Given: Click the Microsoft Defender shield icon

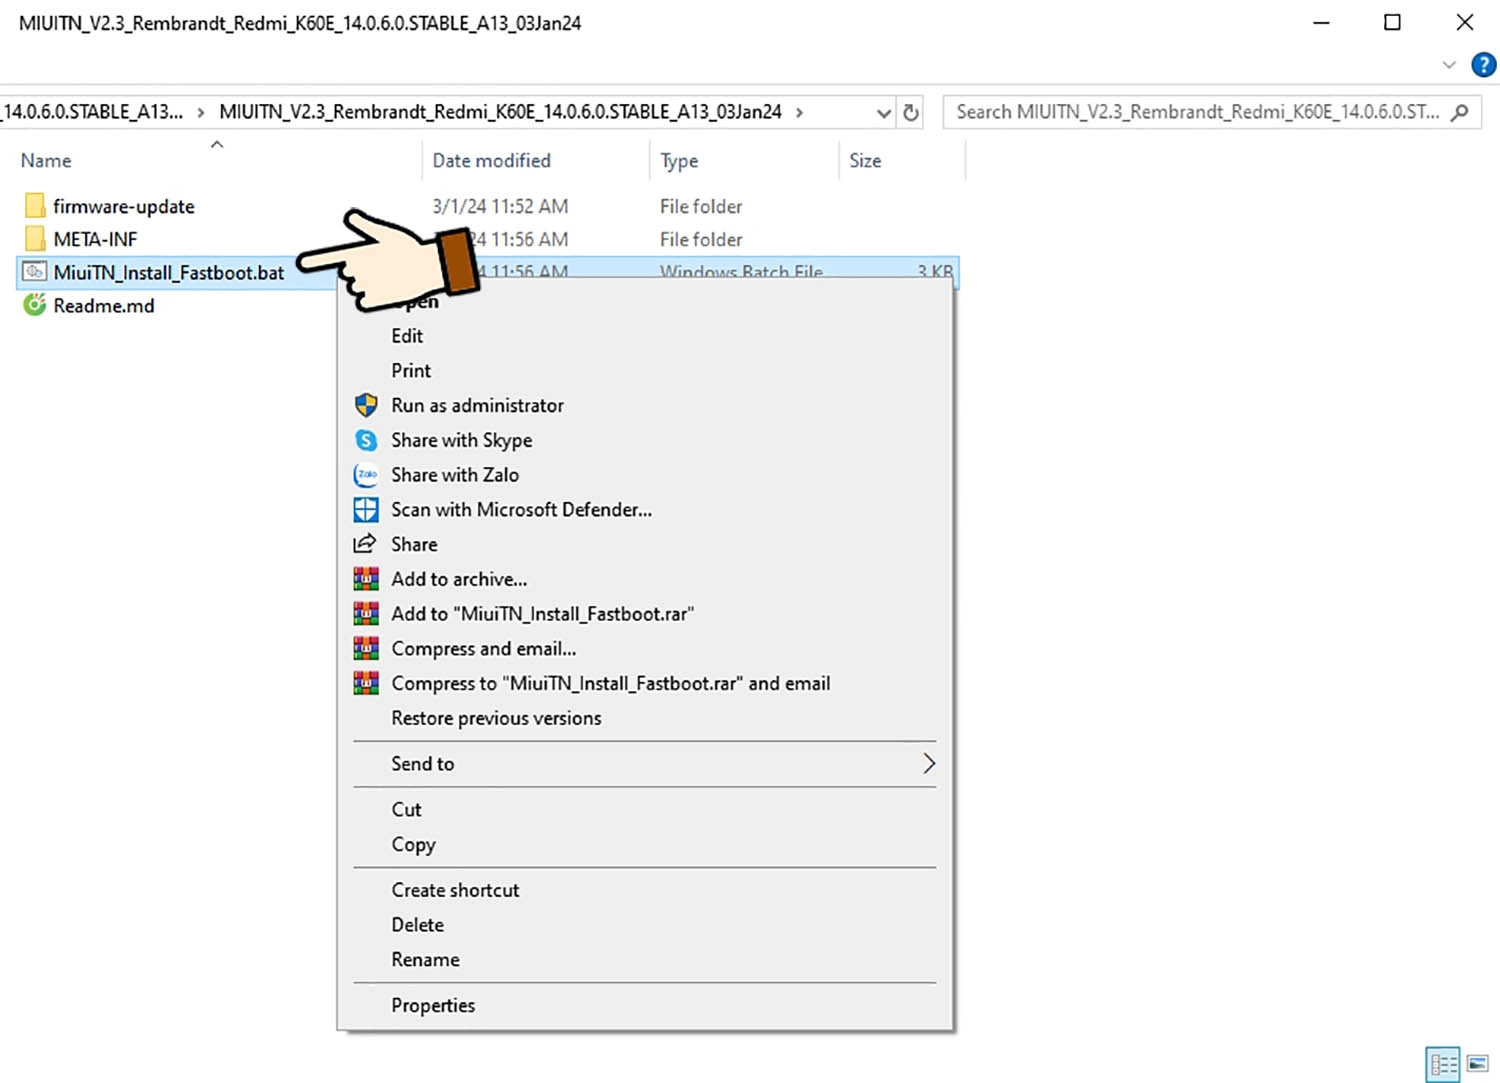Looking at the screenshot, I should 366,510.
